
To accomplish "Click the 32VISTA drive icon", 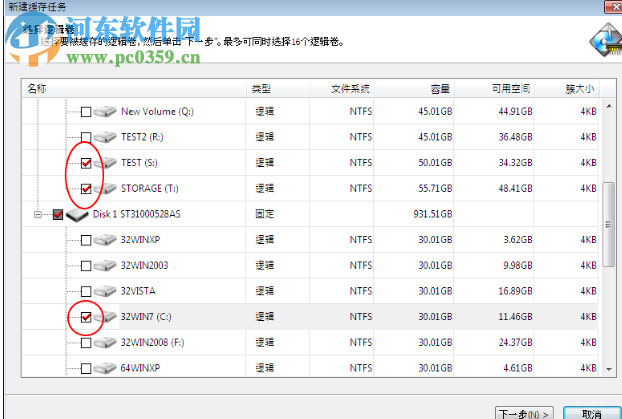I will click(x=105, y=291).
